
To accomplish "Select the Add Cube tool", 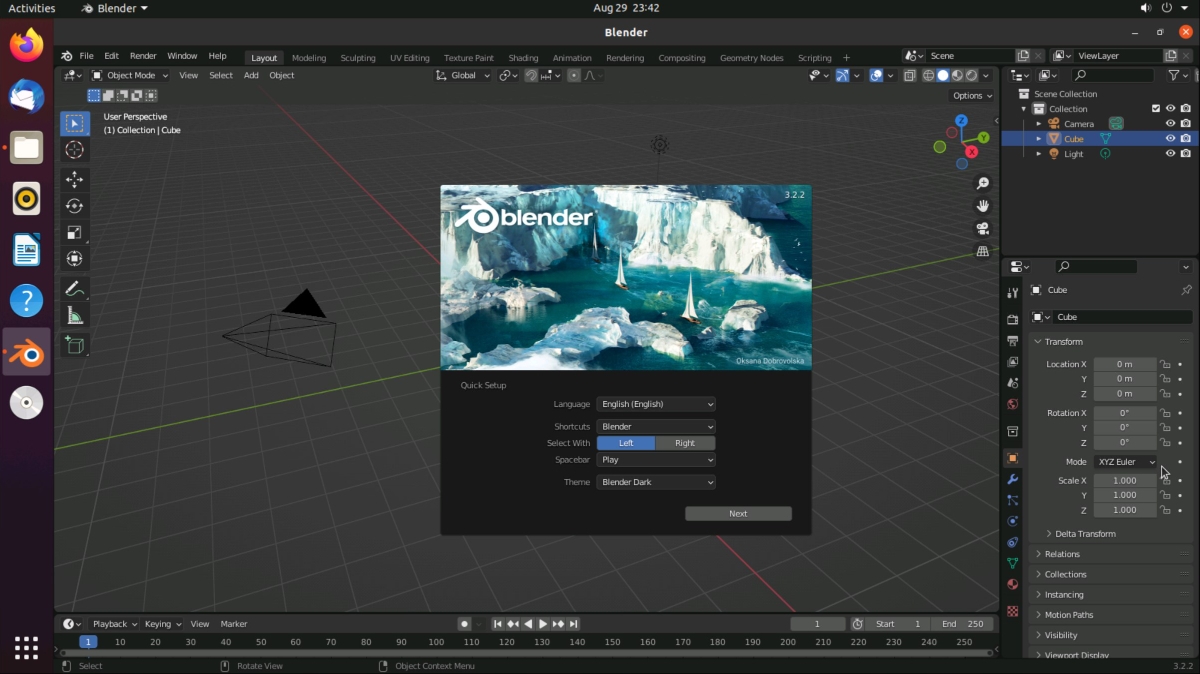I will pyautogui.click(x=74, y=345).
